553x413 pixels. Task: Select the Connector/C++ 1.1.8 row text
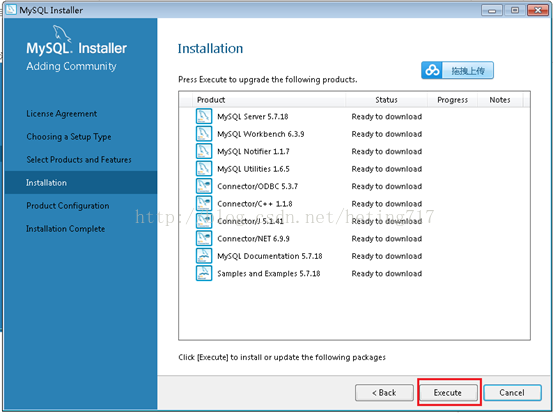coord(255,204)
